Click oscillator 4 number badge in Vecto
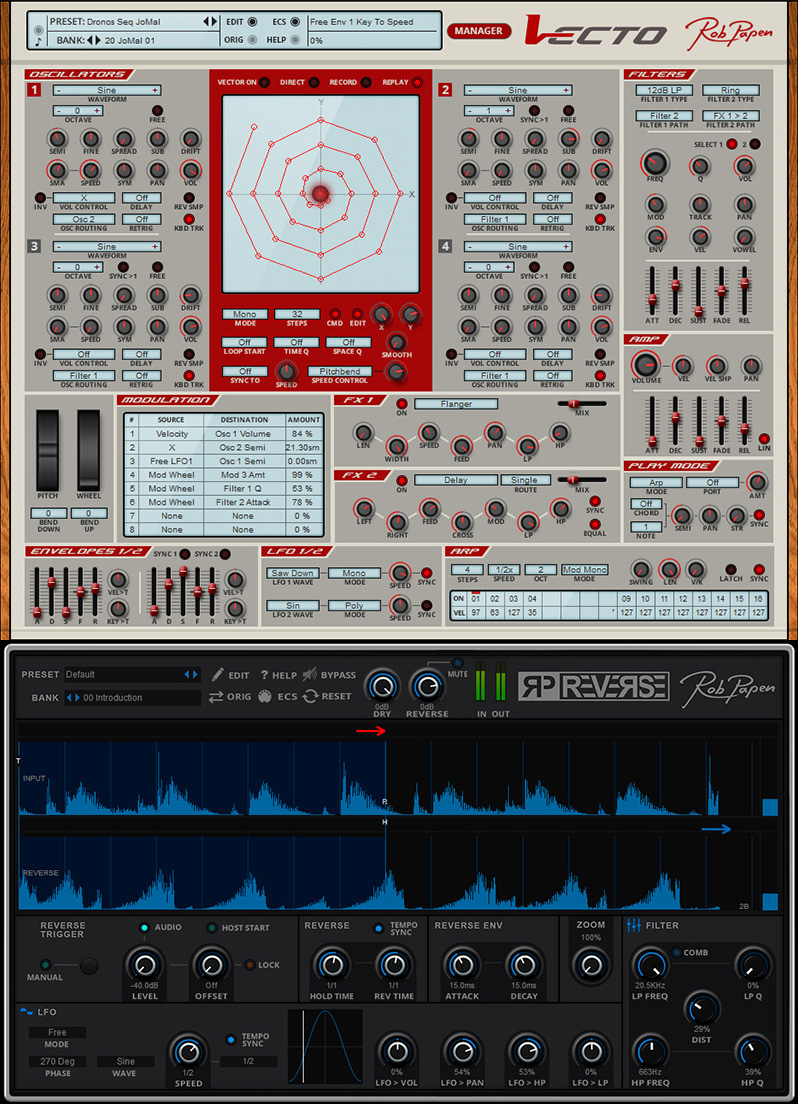The image size is (798, 1104). pyautogui.click(x=445, y=246)
